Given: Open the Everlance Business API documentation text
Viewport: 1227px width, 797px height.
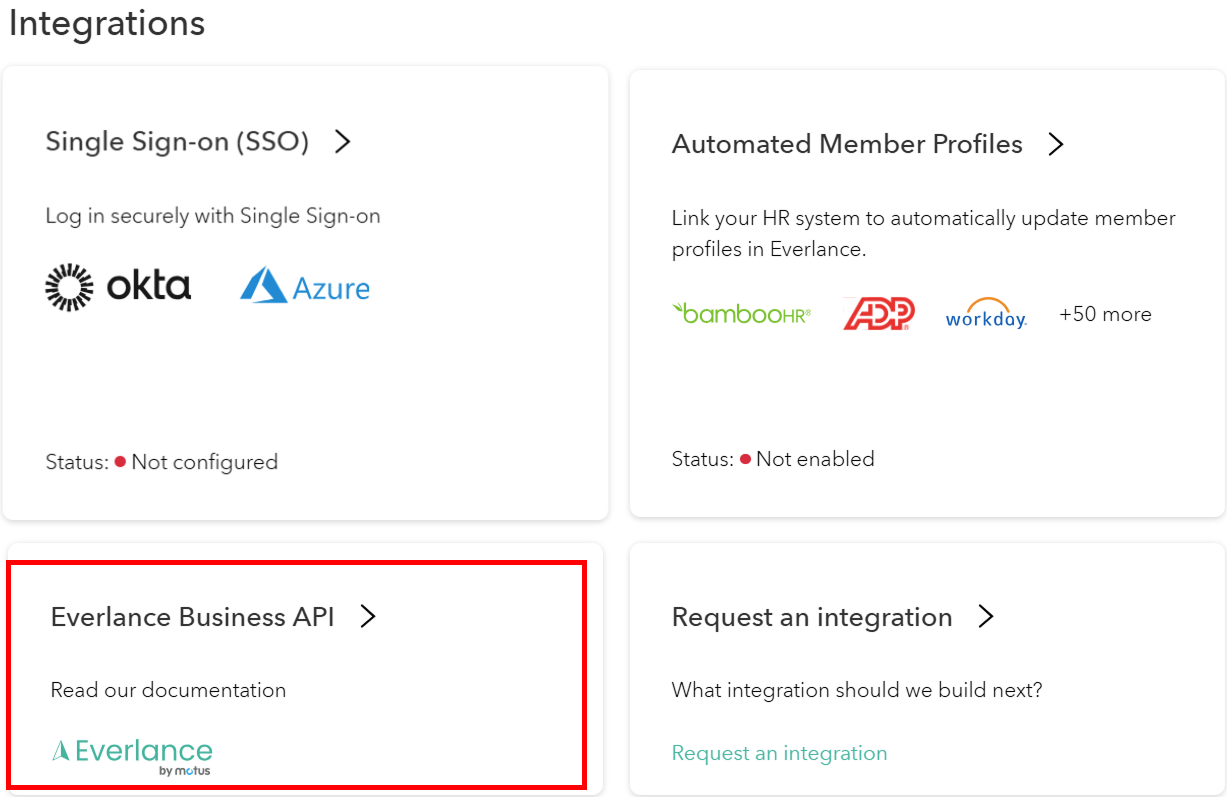Looking at the screenshot, I should (x=168, y=690).
